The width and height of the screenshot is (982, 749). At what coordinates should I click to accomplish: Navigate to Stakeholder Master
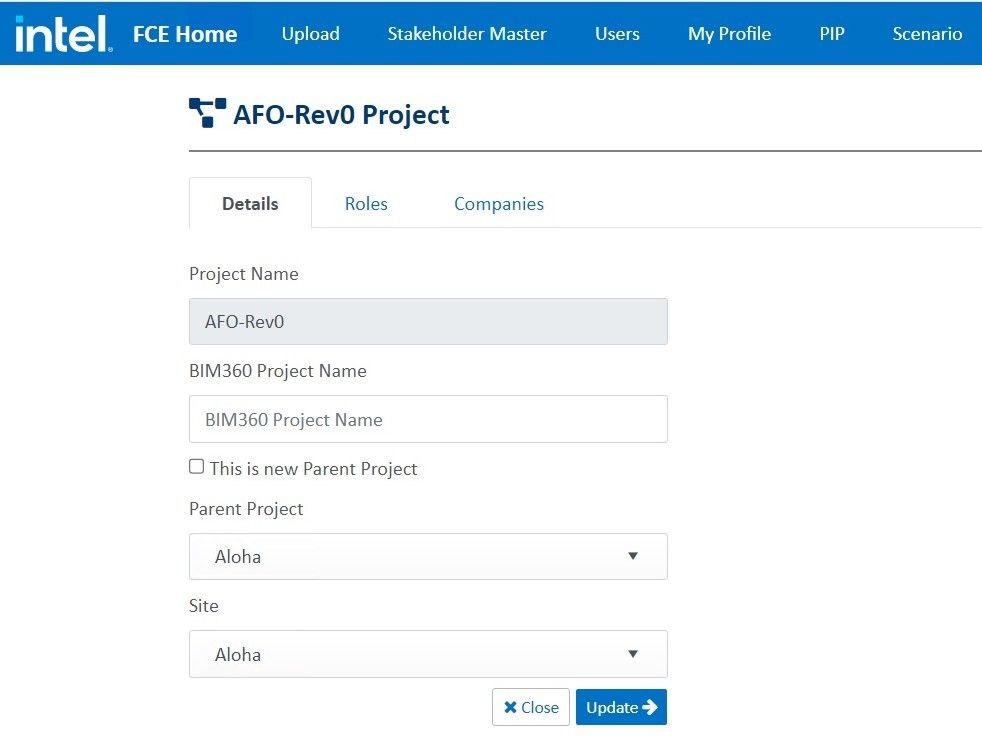[x=467, y=34]
